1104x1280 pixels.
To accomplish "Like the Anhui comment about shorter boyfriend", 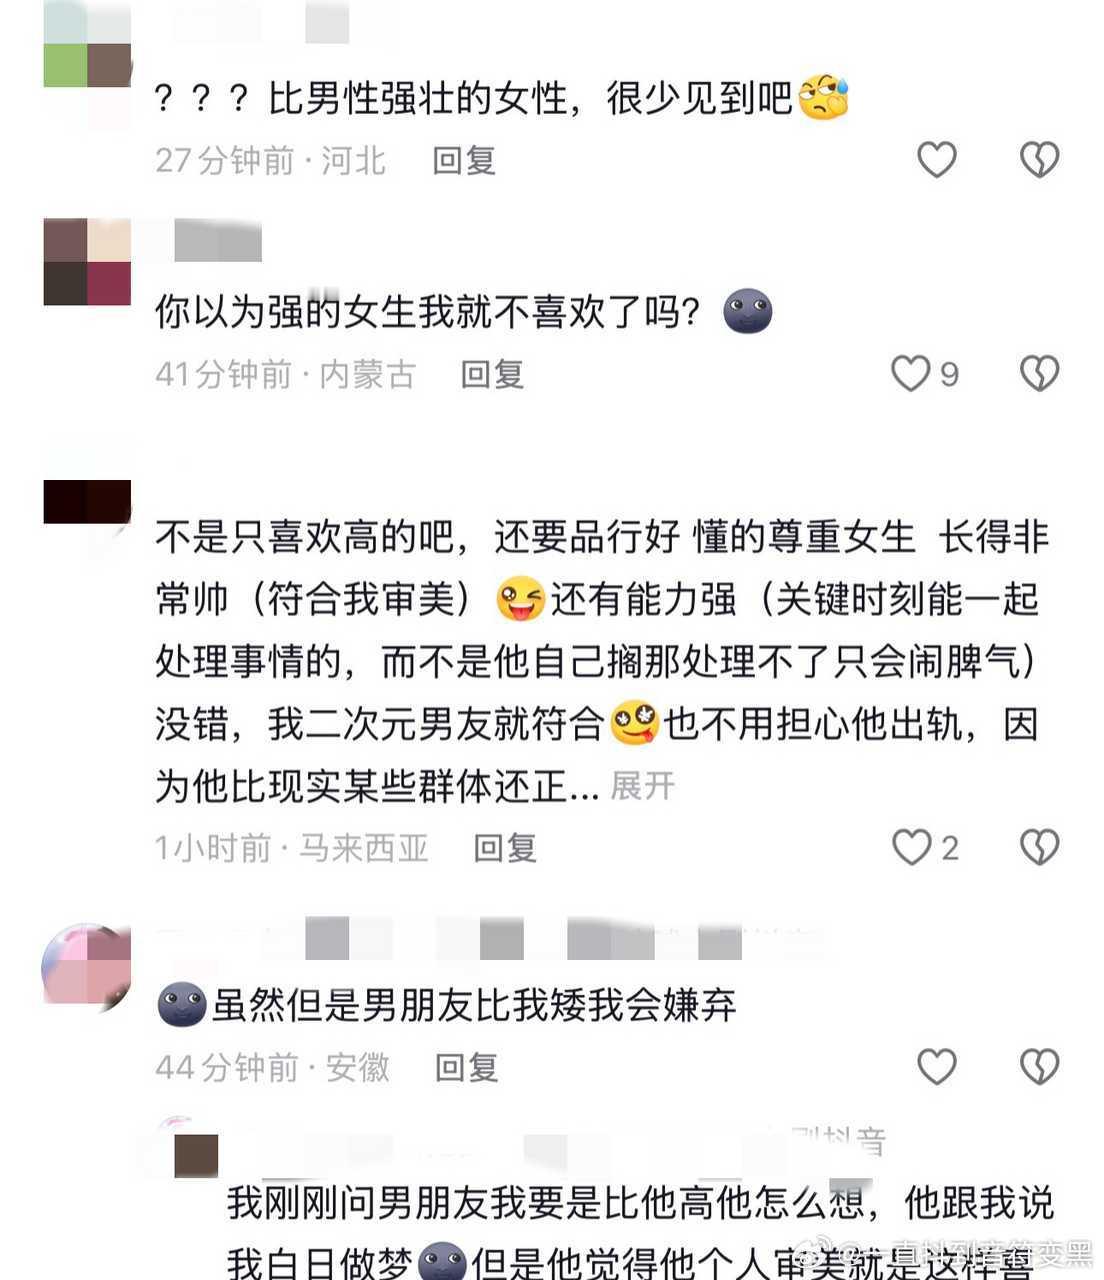I will point(937,1067).
